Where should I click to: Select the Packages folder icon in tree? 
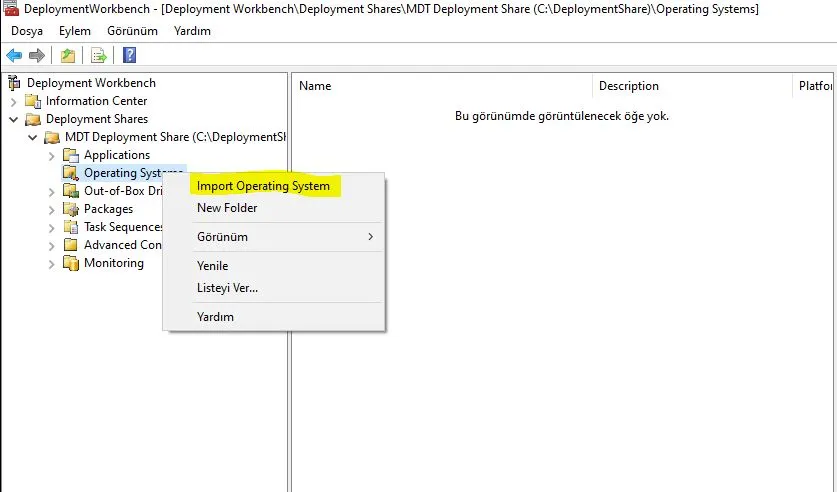70,209
